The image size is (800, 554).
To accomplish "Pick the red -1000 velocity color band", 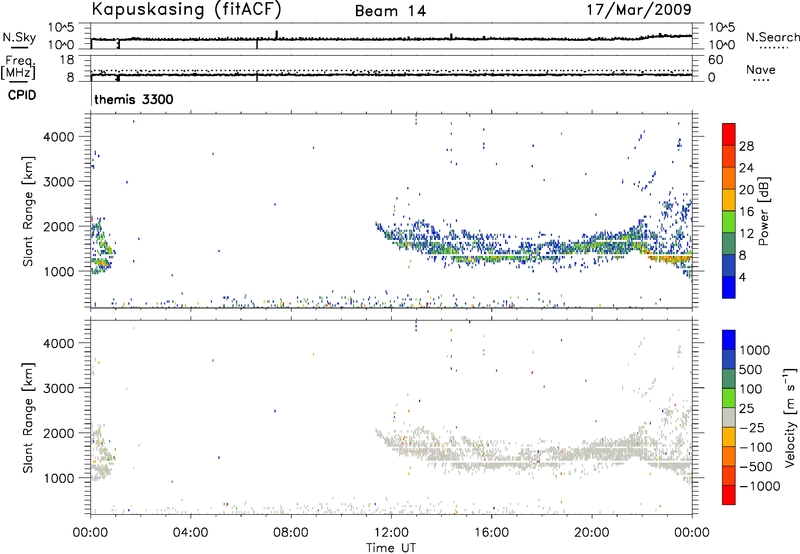I will 729,495.
